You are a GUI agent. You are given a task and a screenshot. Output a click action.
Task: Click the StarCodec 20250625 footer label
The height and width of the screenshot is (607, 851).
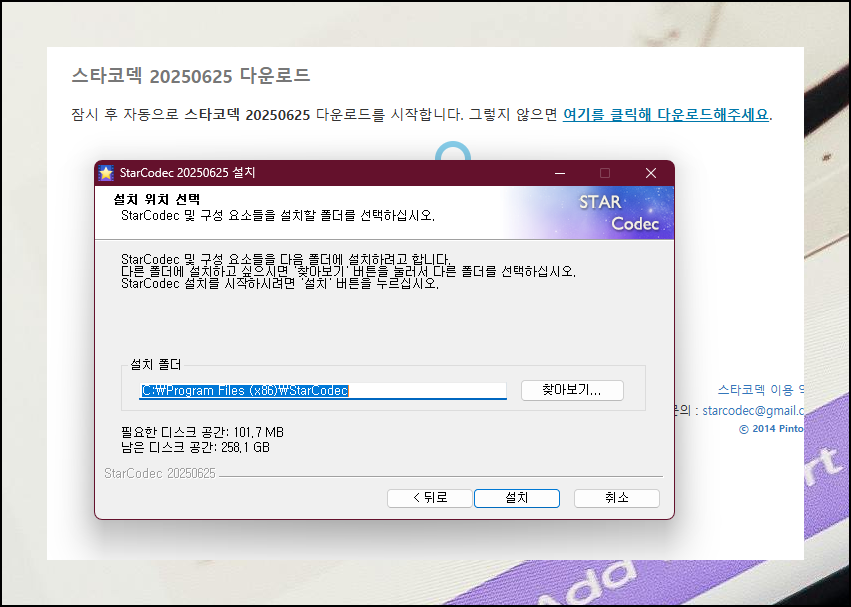(160, 473)
